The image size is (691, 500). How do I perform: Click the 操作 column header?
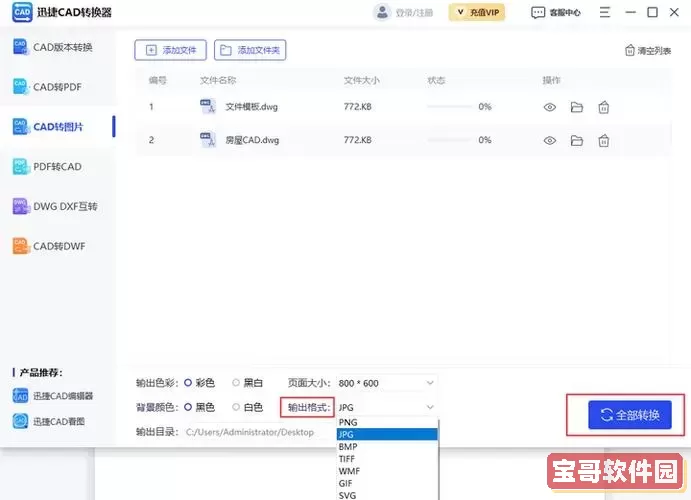551,80
